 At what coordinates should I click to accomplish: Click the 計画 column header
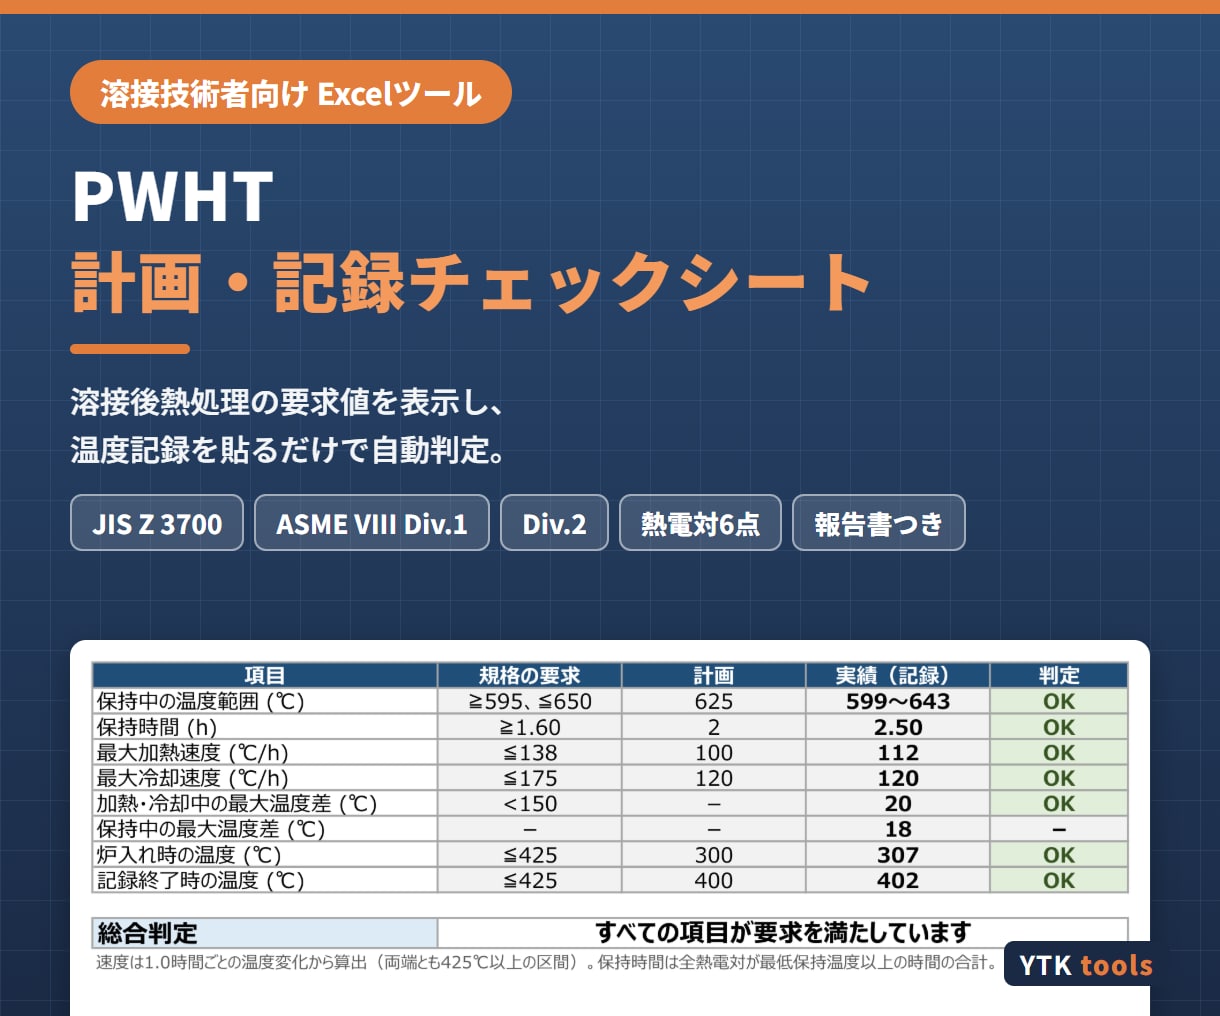pyautogui.click(x=714, y=675)
